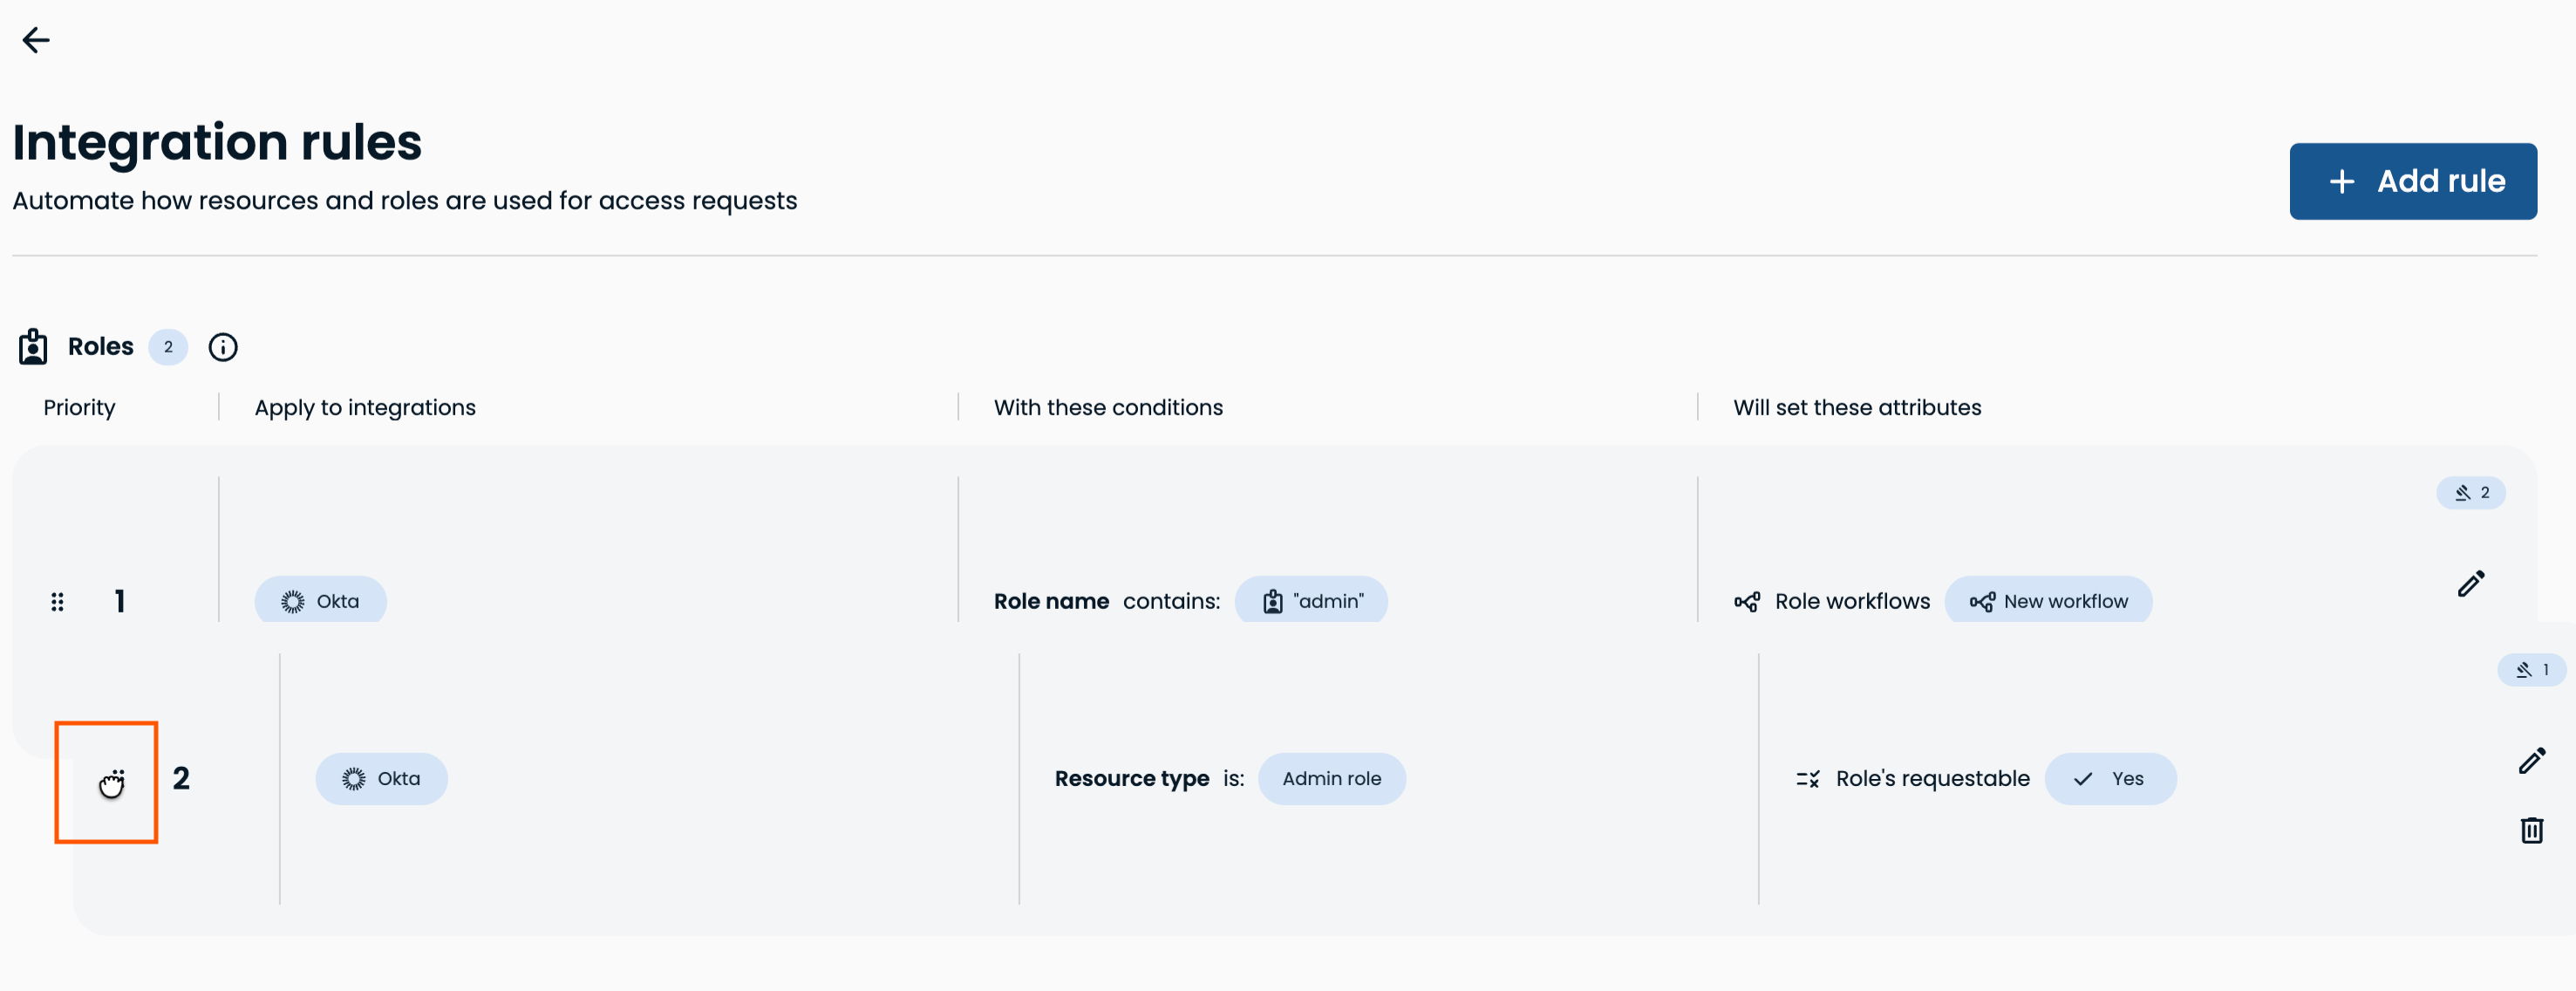
Task: Click the Resource type condition label
Action: pos(1131,778)
